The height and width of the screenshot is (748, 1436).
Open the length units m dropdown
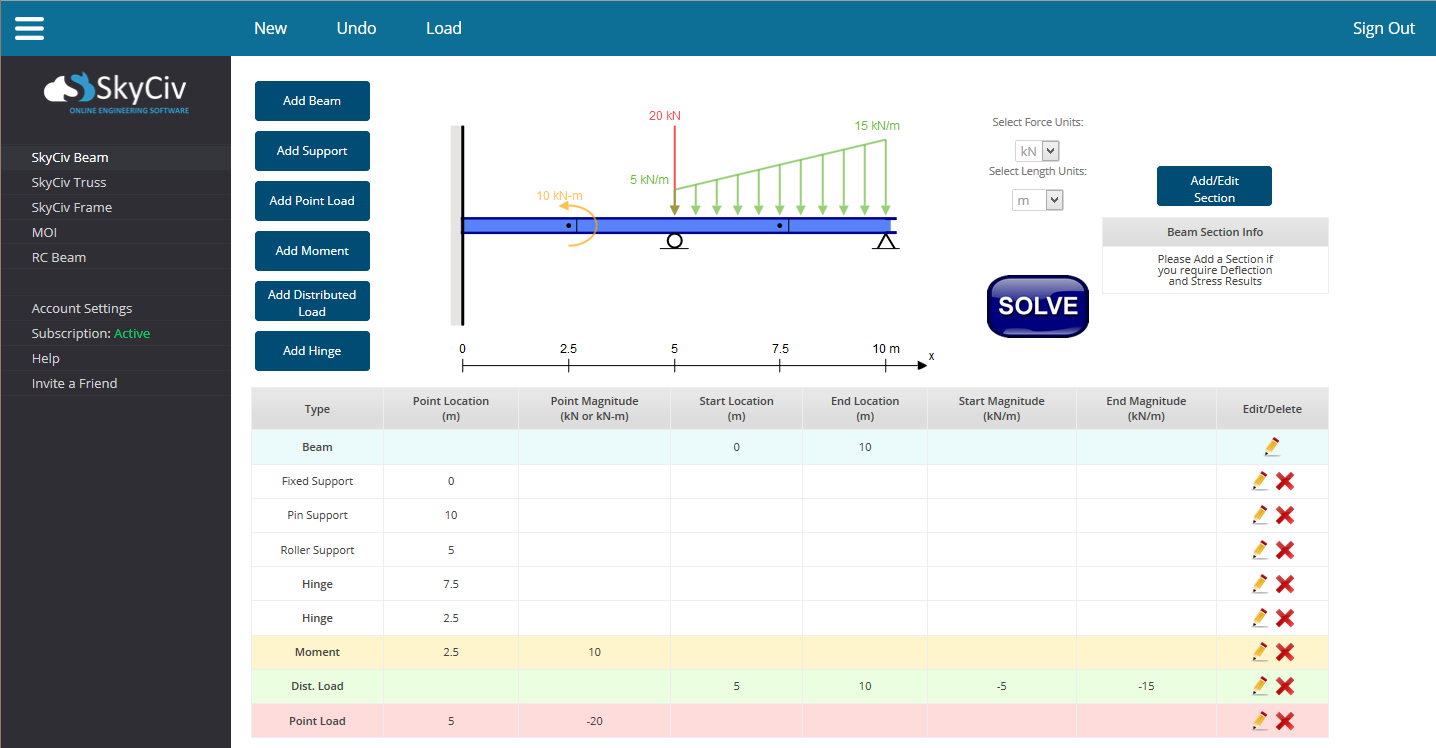1037,199
